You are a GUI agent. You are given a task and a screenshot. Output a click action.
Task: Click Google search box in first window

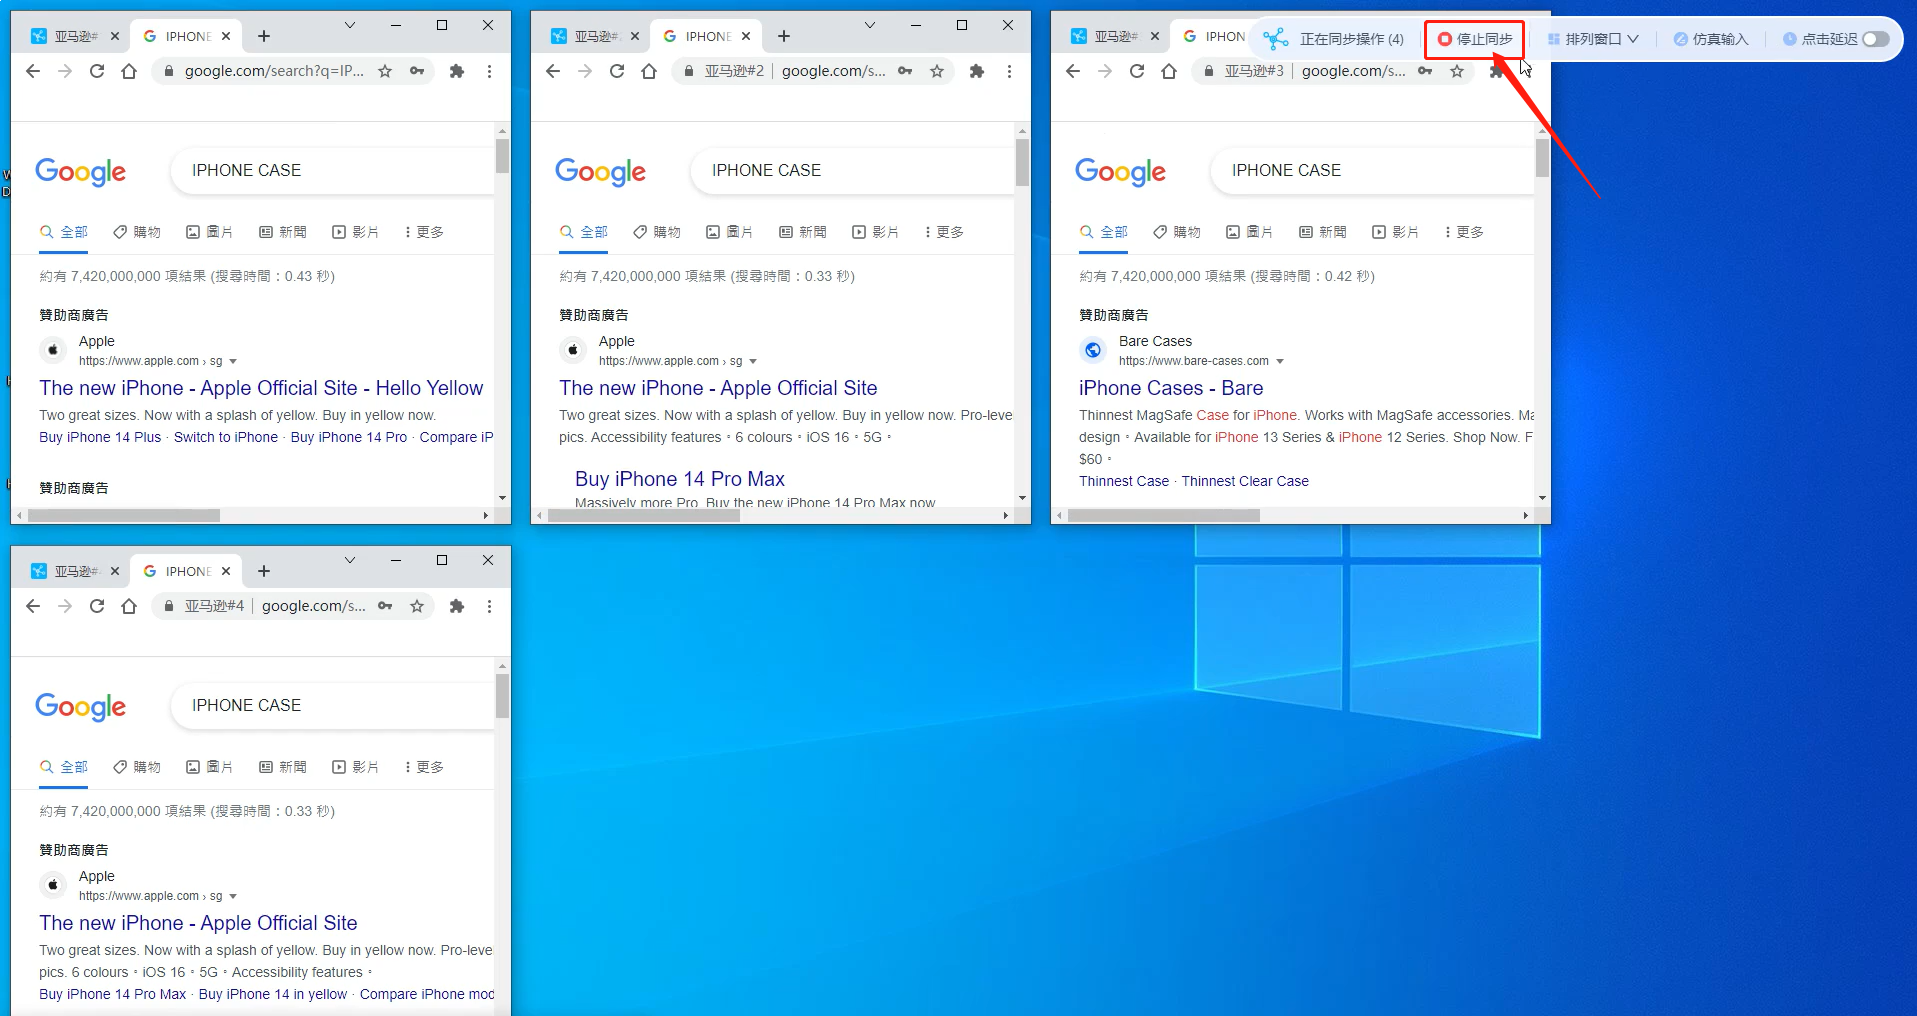point(333,170)
